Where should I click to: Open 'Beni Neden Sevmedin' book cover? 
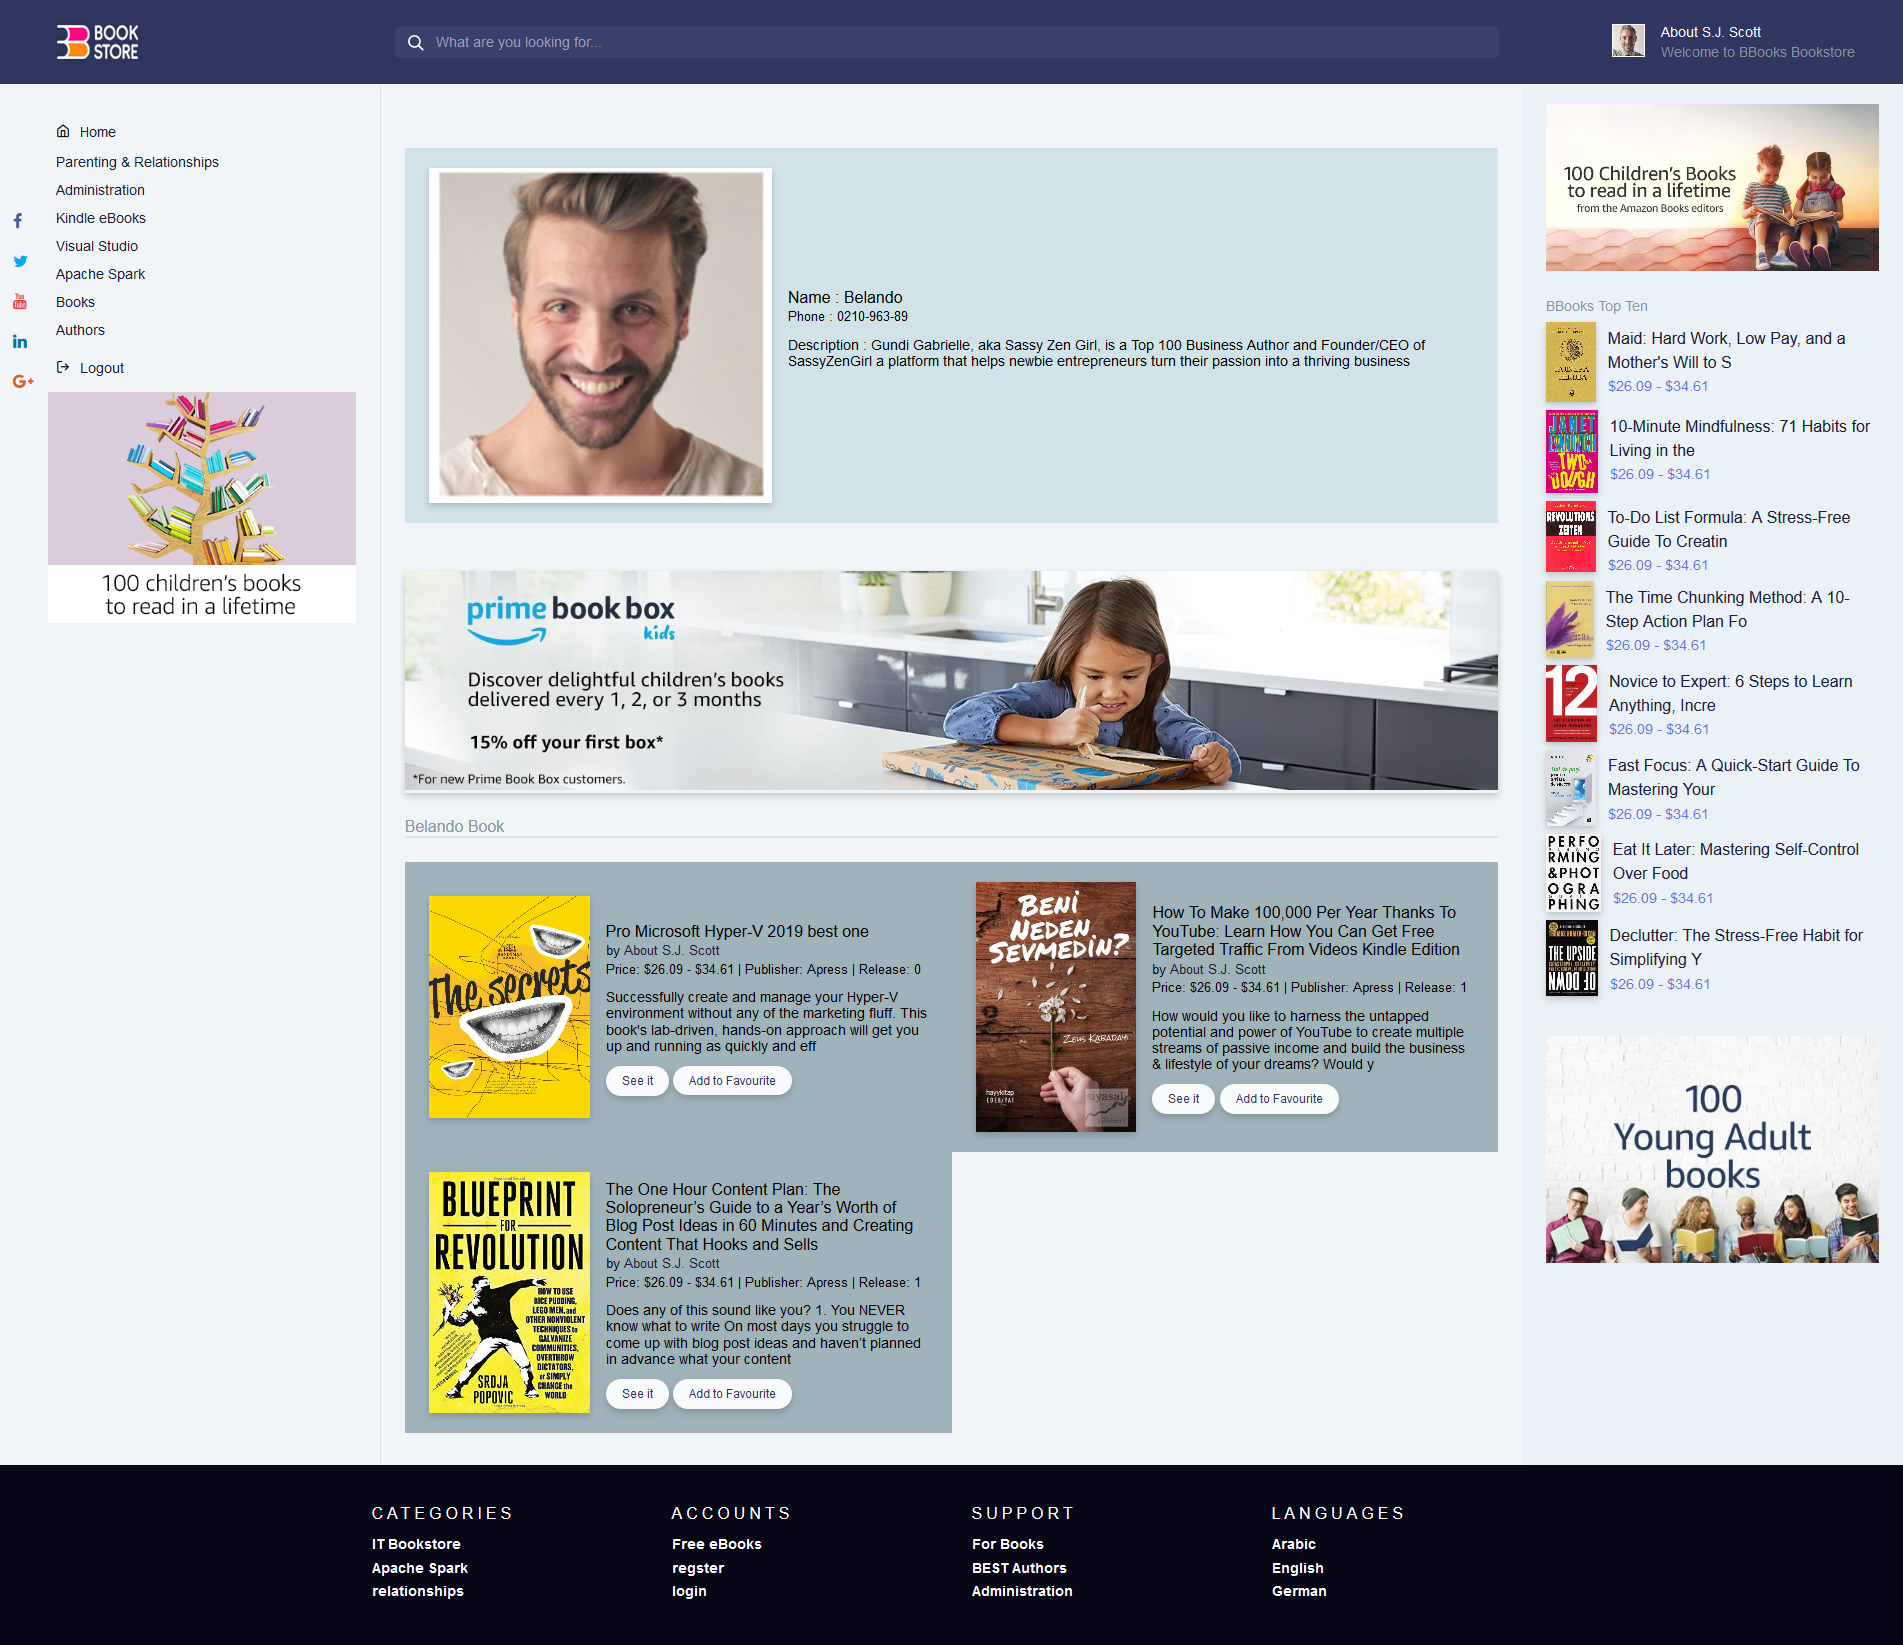point(1056,1007)
